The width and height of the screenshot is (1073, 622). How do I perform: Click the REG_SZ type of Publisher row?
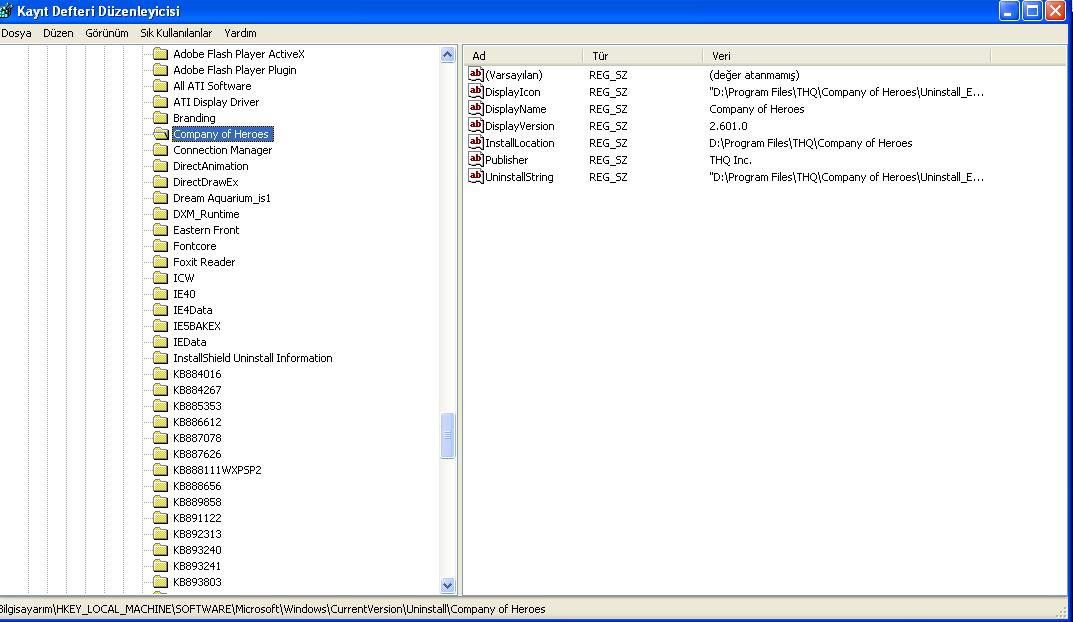pyautogui.click(x=608, y=160)
